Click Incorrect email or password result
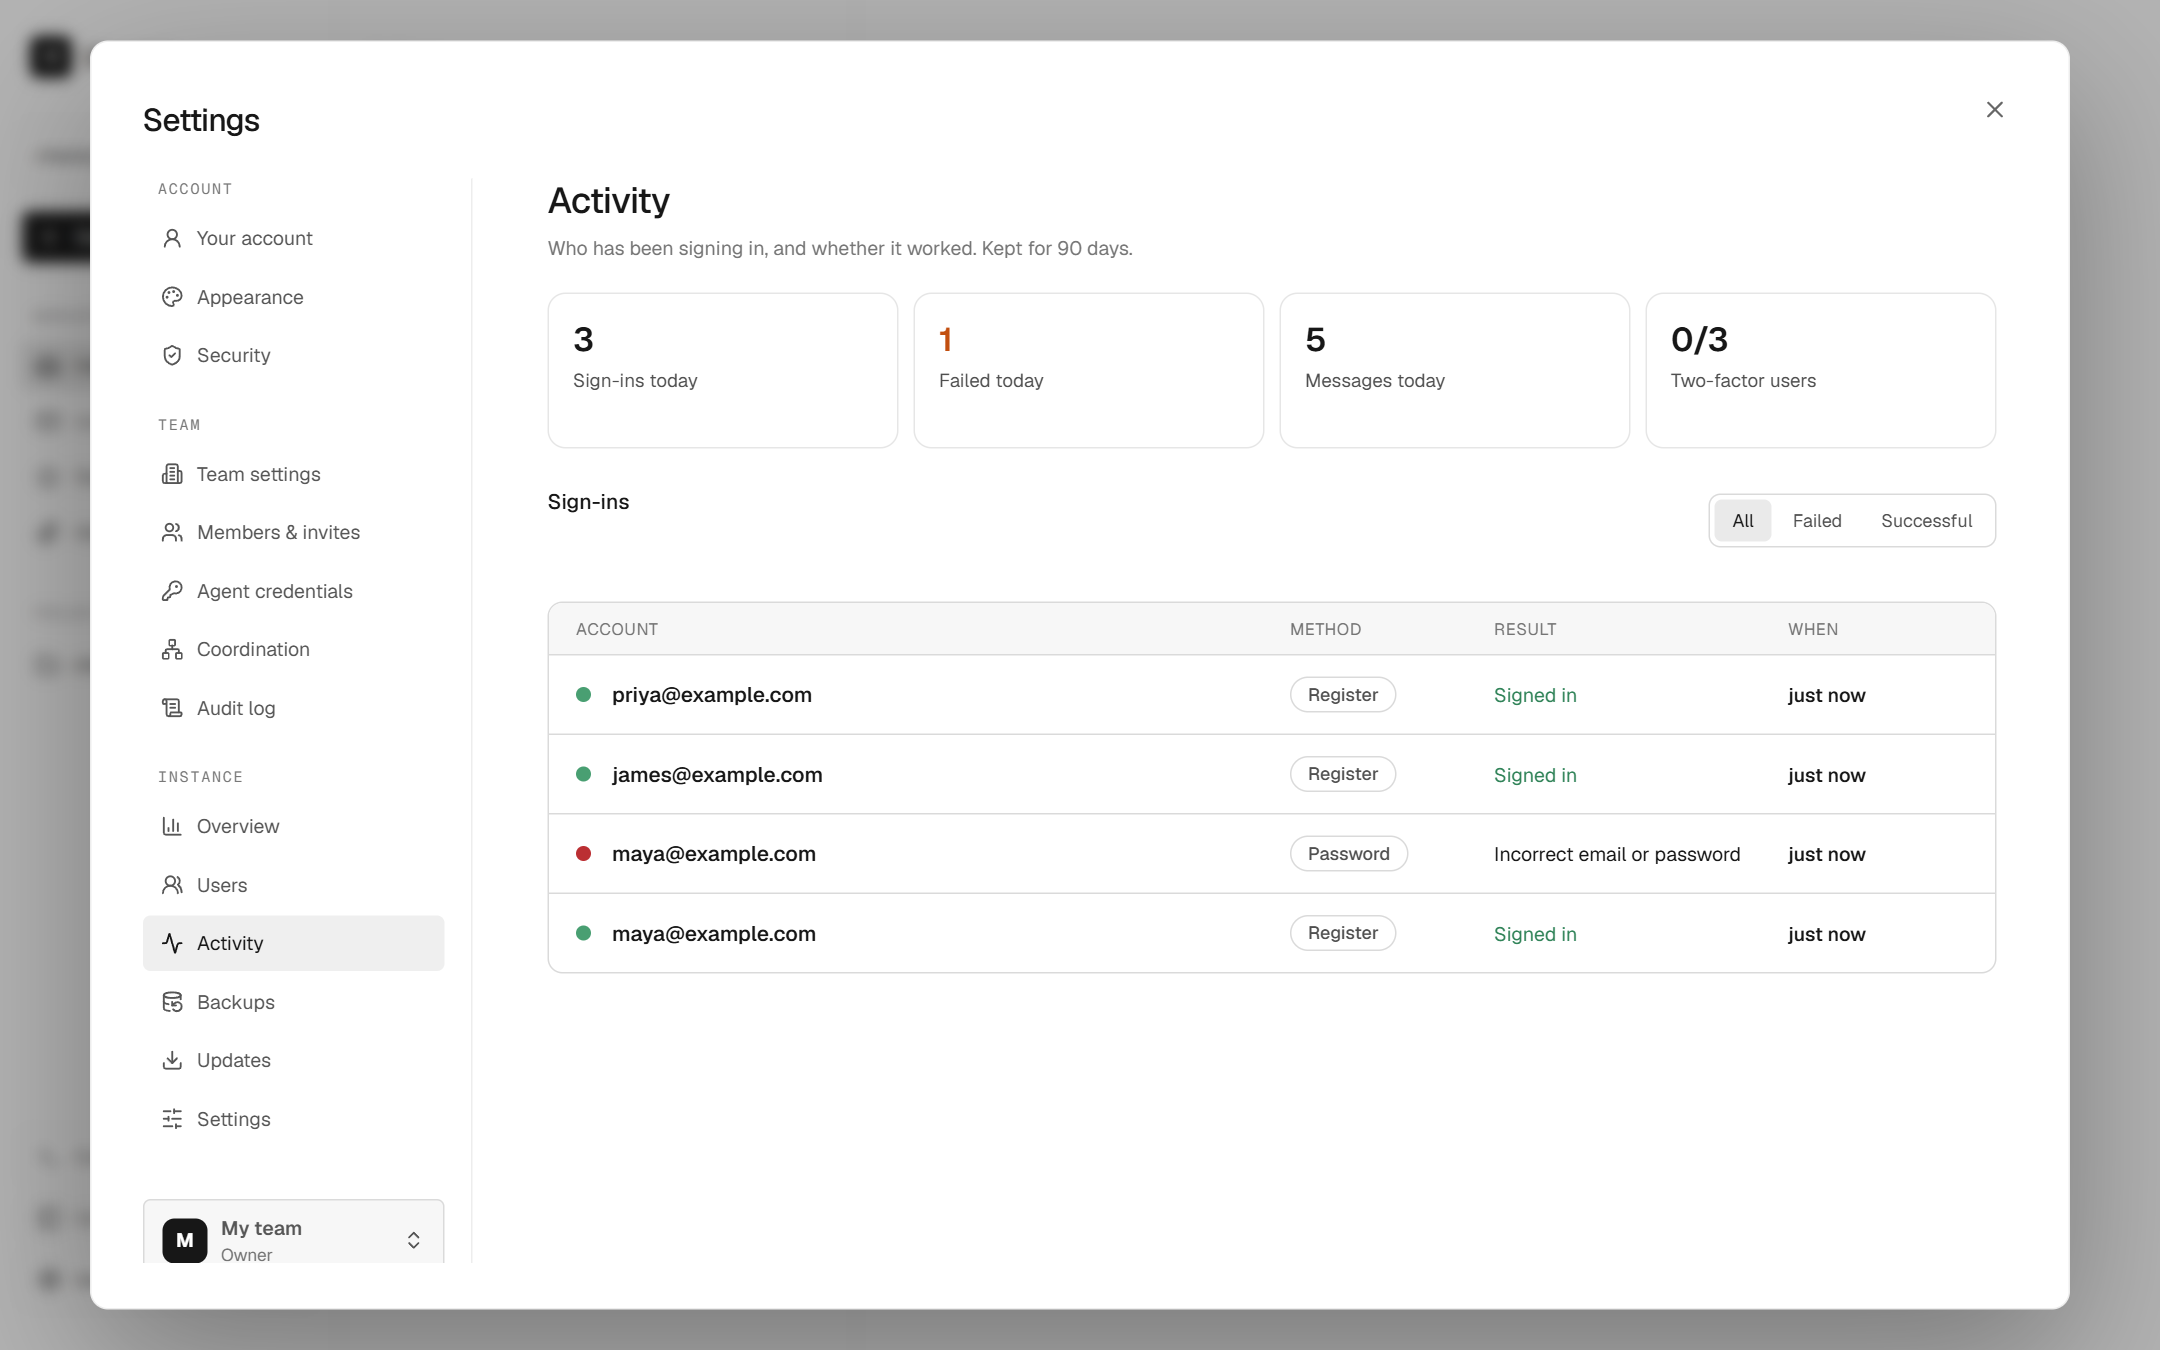Viewport: 2160px width, 1350px height. point(1617,854)
